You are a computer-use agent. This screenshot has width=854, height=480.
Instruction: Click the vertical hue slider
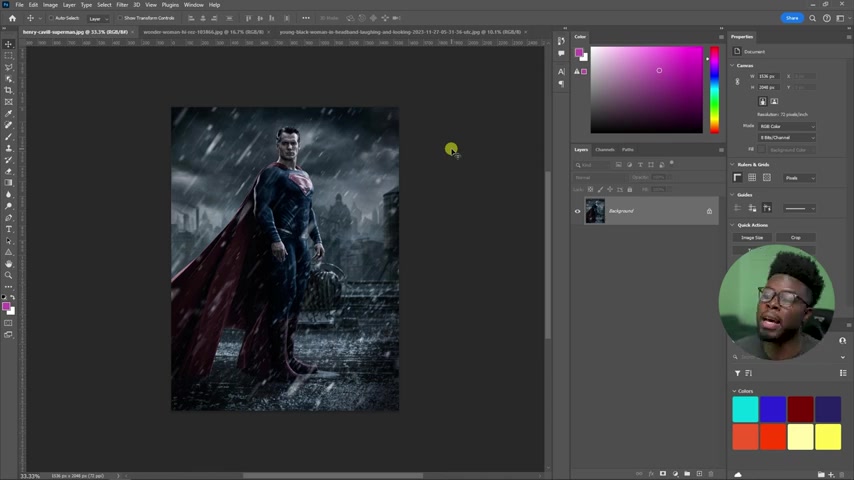point(714,90)
